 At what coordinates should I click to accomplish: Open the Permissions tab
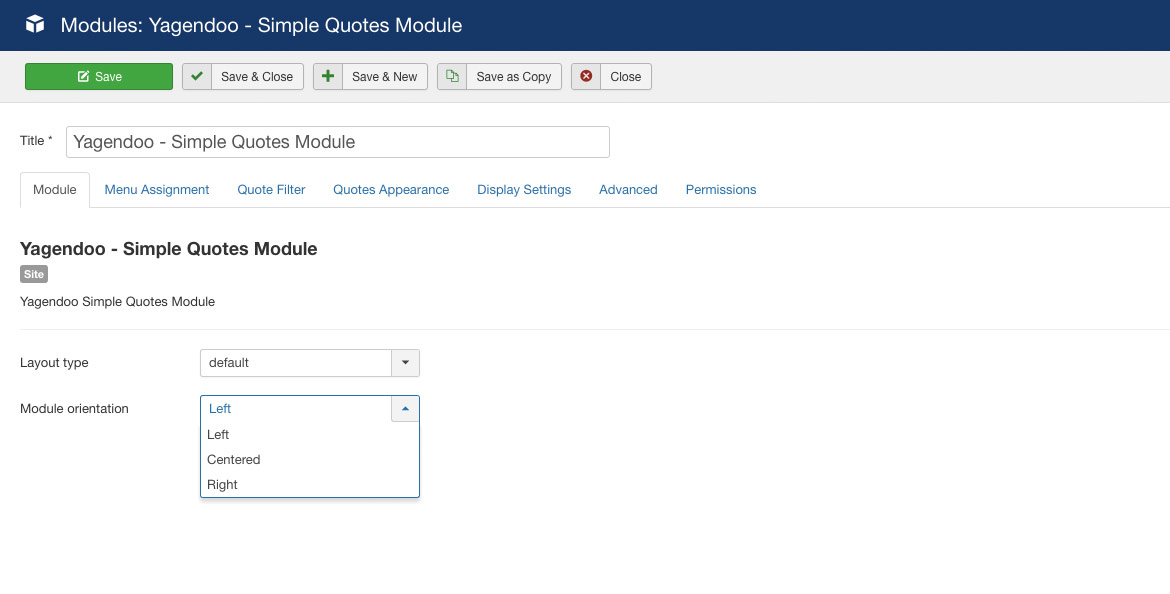pos(721,190)
